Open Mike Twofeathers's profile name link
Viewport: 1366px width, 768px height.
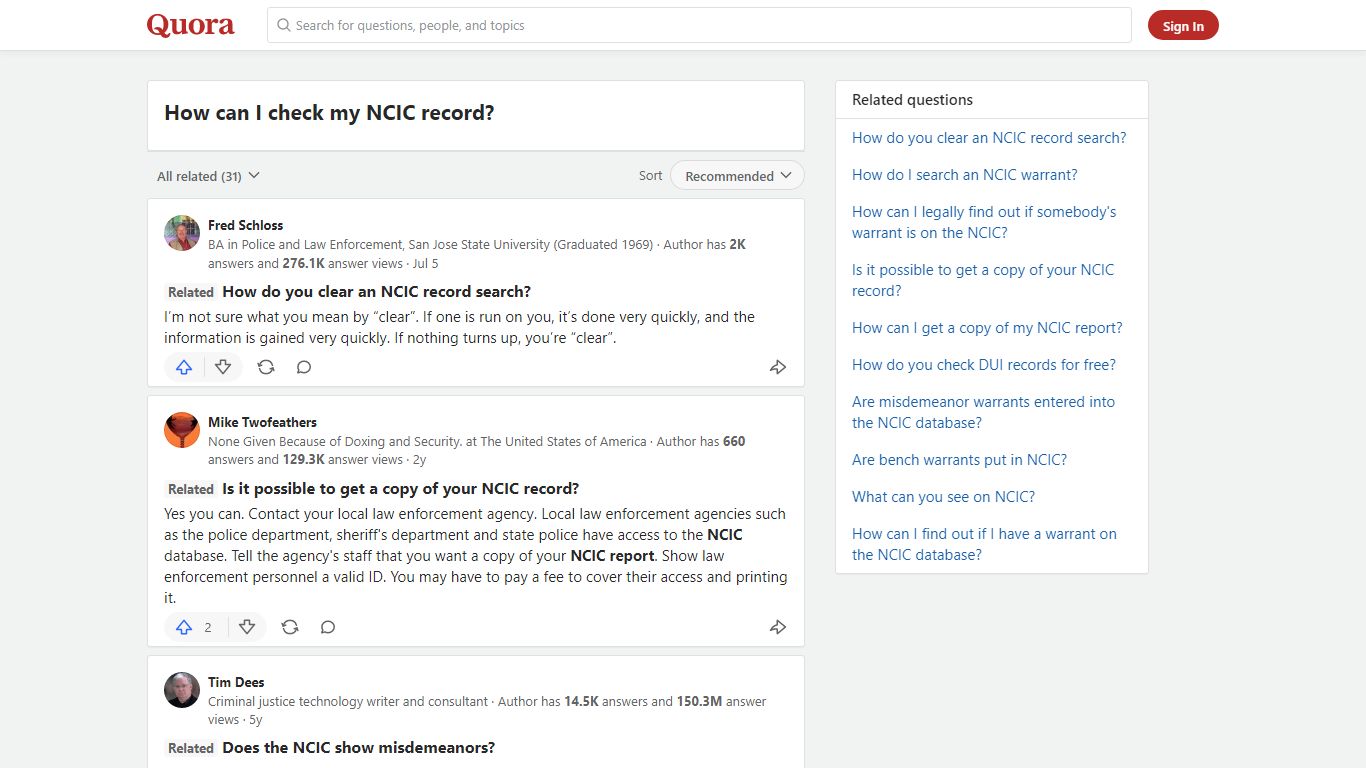coord(262,422)
